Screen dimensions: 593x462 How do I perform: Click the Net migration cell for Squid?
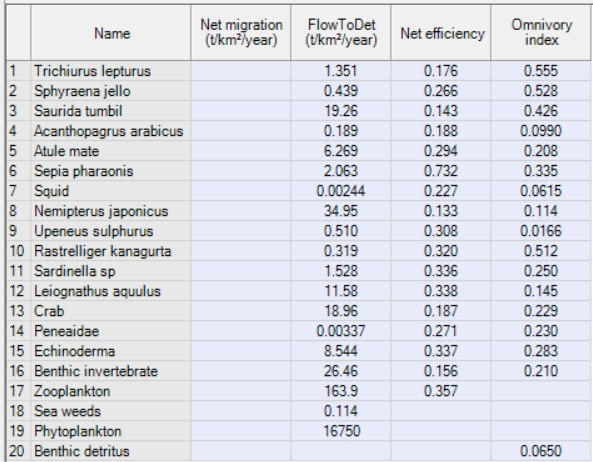tap(241, 191)
